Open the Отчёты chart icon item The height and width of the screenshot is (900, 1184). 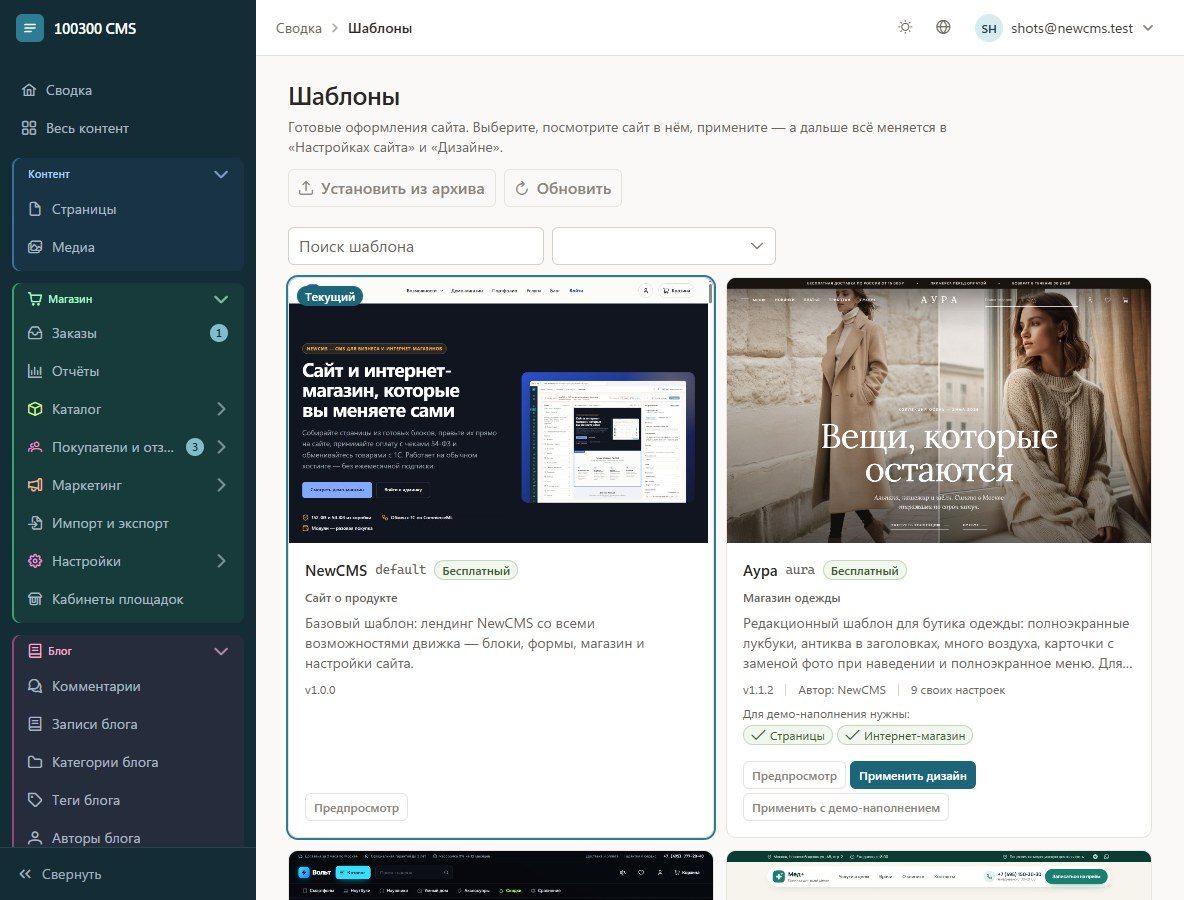pyautogui.click(x=35, y=371)
